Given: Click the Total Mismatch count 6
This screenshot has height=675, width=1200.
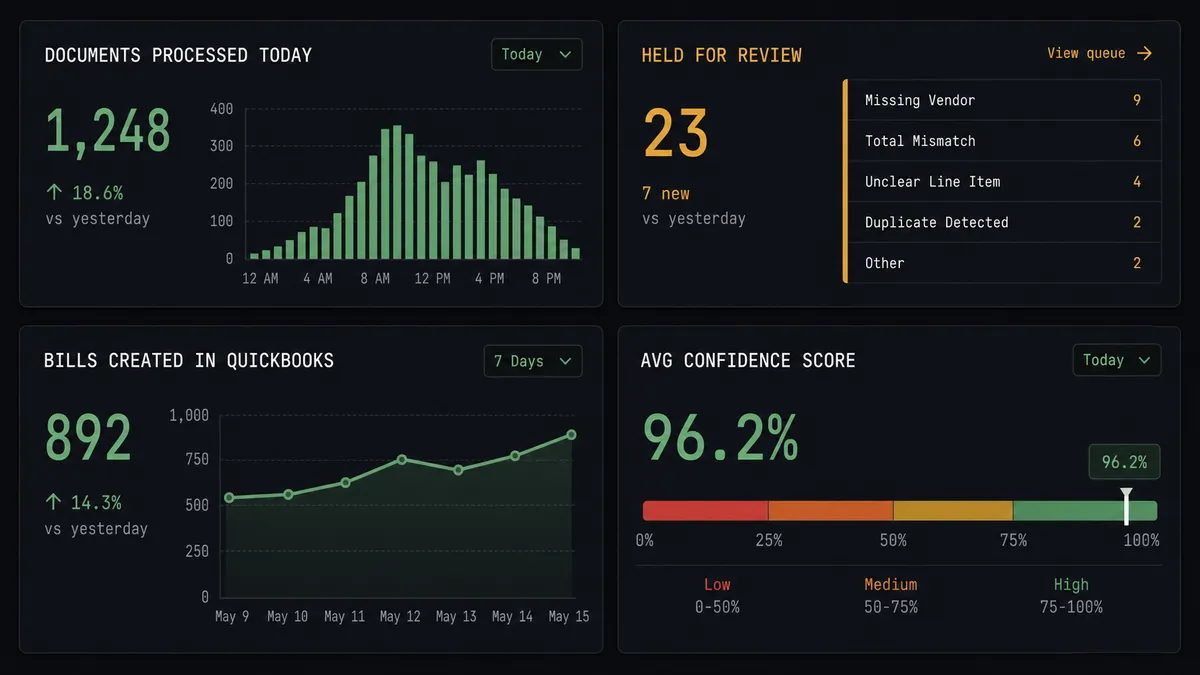Looking at the screenshot, I should click(1137, 141).
